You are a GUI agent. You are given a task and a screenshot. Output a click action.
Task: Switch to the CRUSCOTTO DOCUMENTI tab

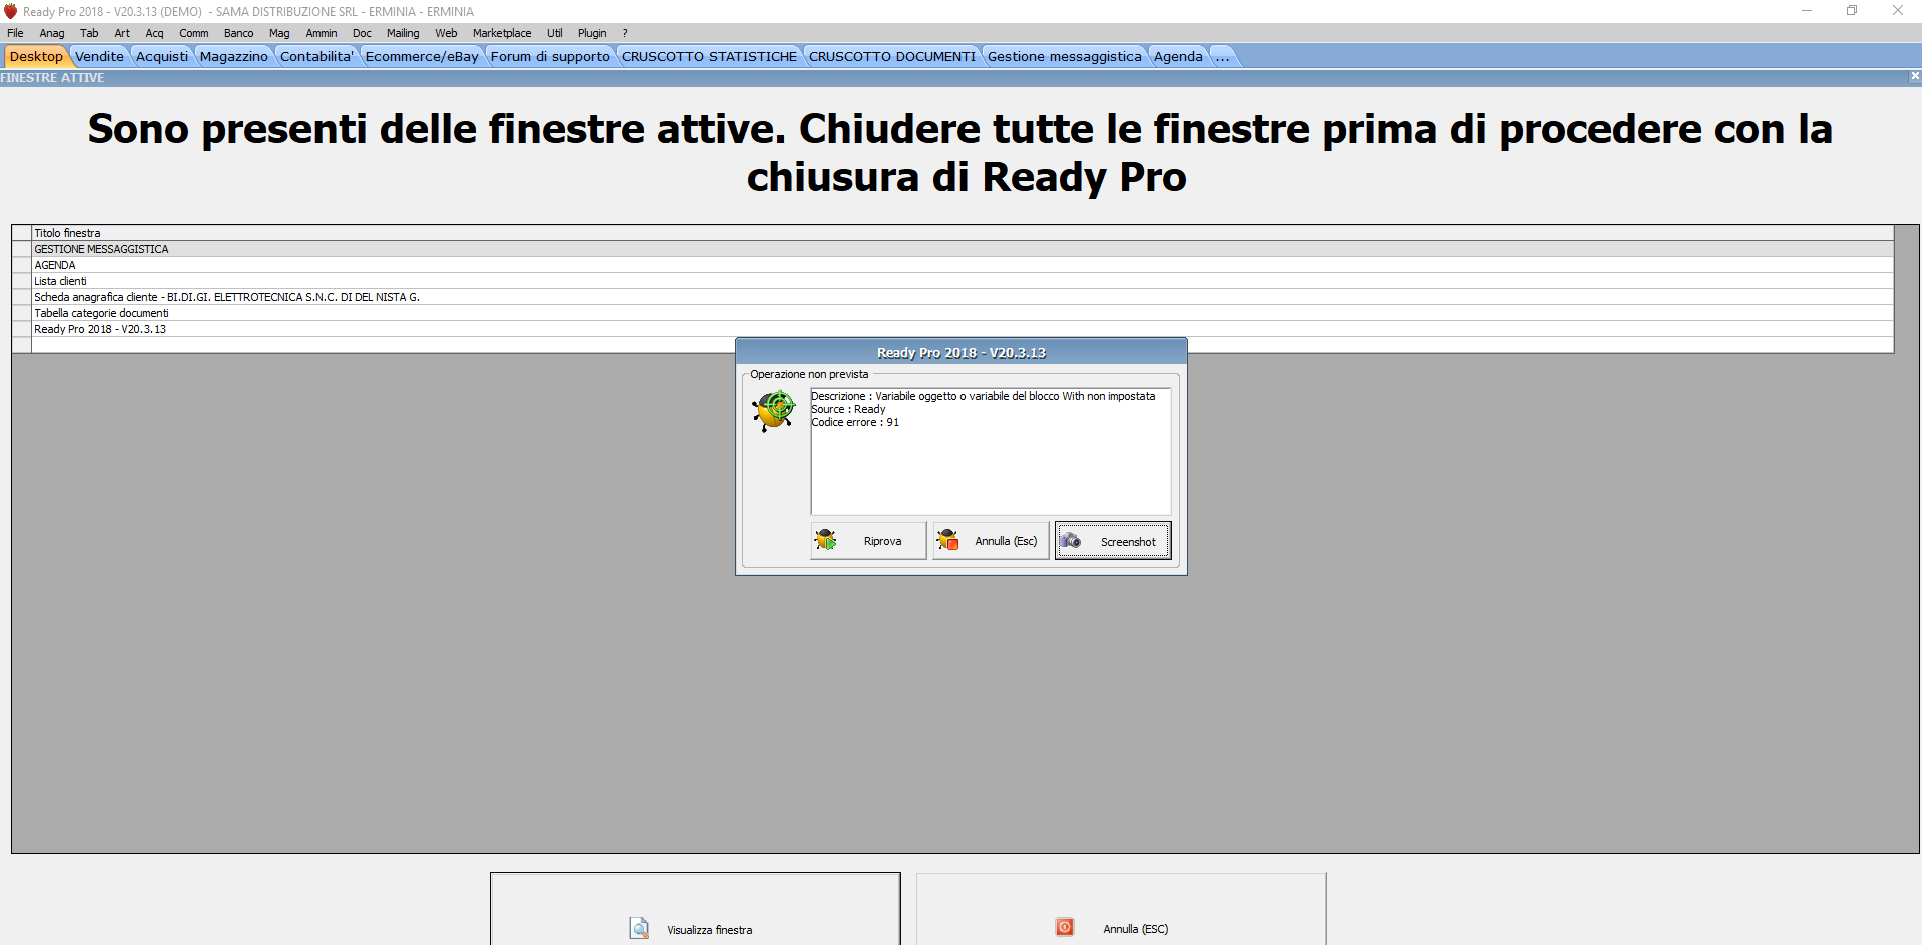tap(892, 56)
